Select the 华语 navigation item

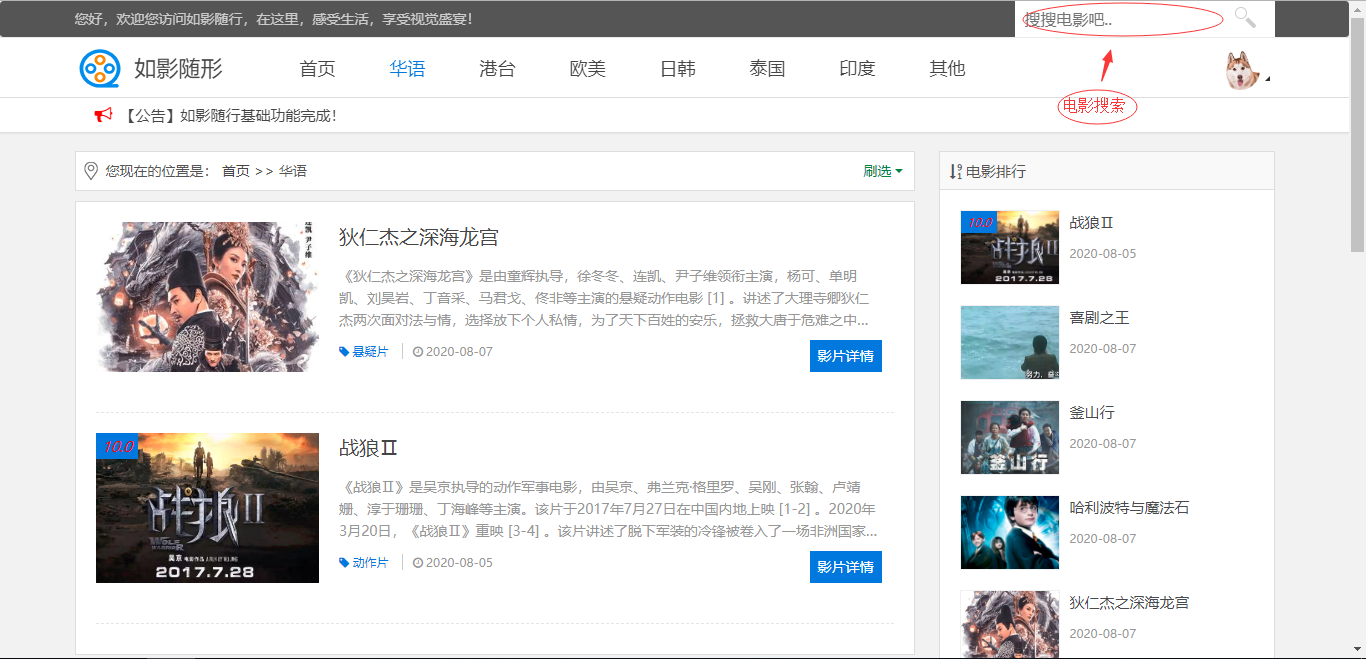click(407, 69)
